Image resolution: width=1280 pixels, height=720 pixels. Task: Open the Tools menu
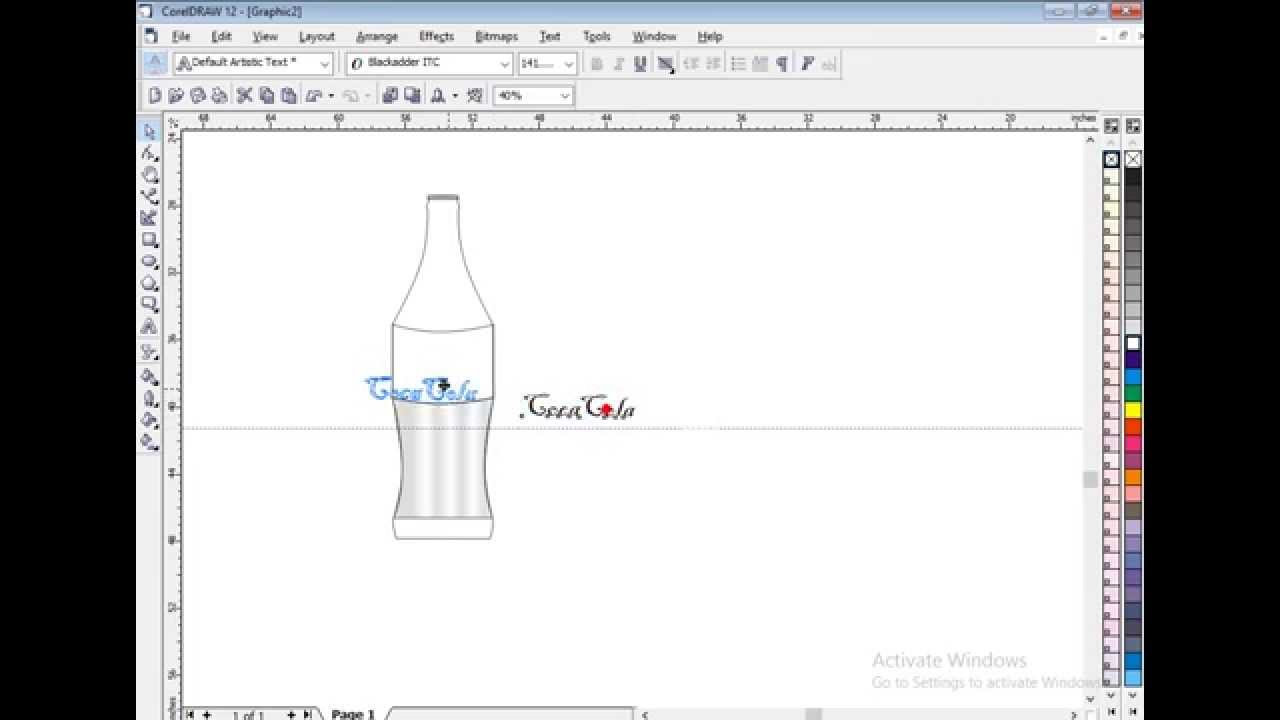click(x=597, y=36)
